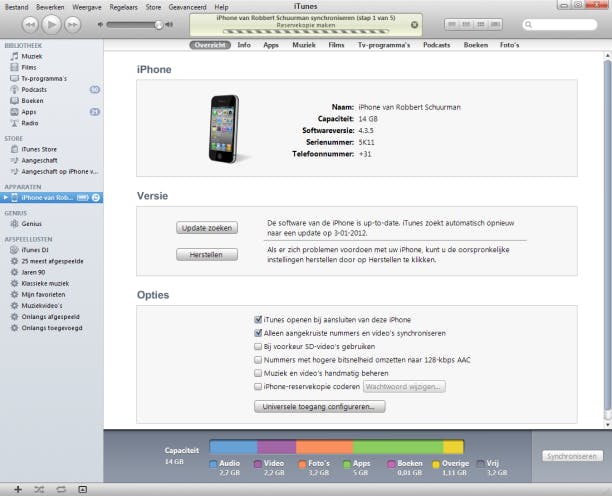This screenshot has height=496, width=612.
Task: Toggle repeat icon at bottom
Action: (x=61, y=489)
